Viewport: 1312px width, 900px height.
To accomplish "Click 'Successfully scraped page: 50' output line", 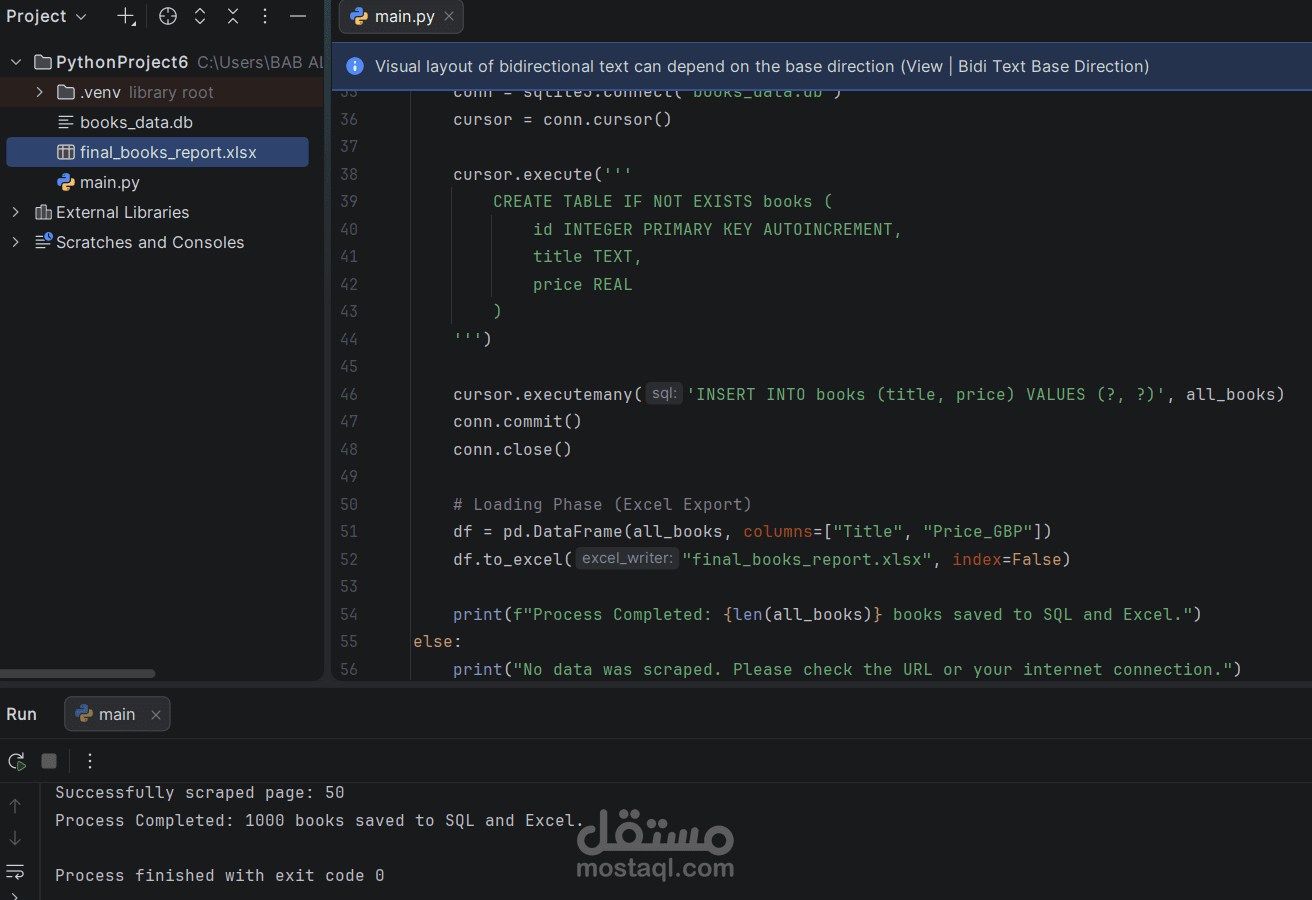I will tap(200, 792).
